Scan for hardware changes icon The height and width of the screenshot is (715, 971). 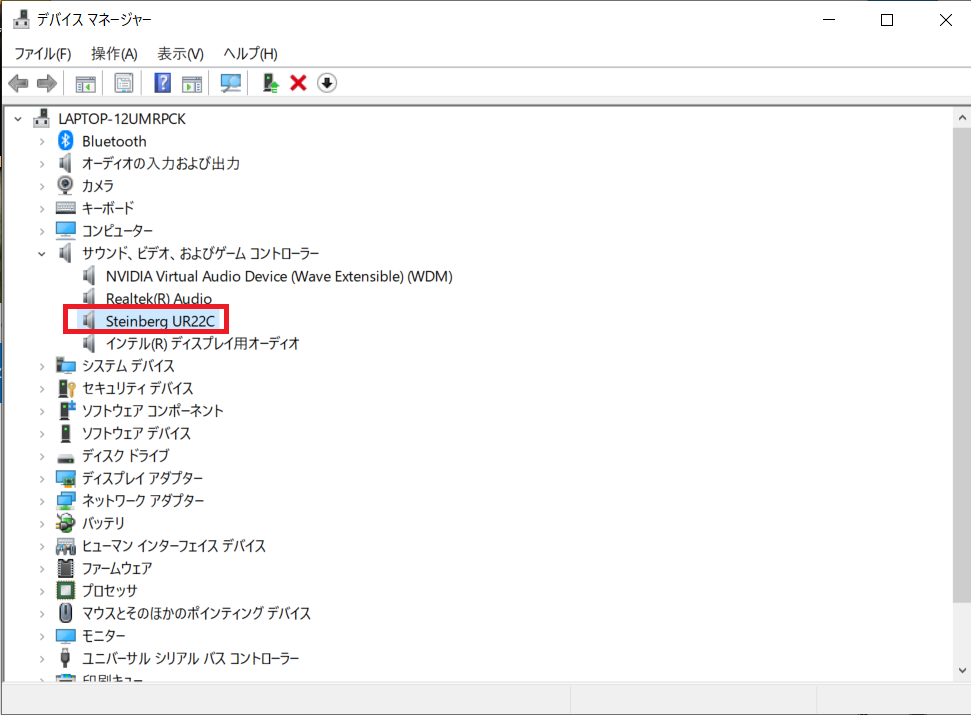230,83
